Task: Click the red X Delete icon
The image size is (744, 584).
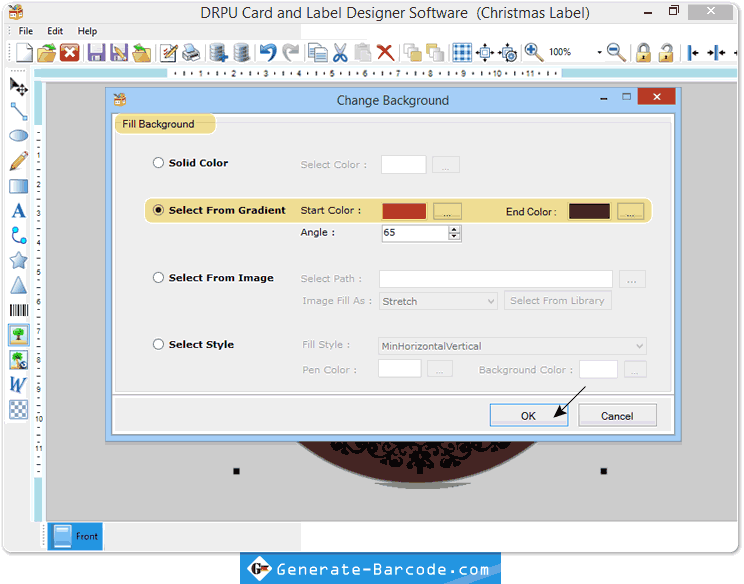Action: [386, 52]
